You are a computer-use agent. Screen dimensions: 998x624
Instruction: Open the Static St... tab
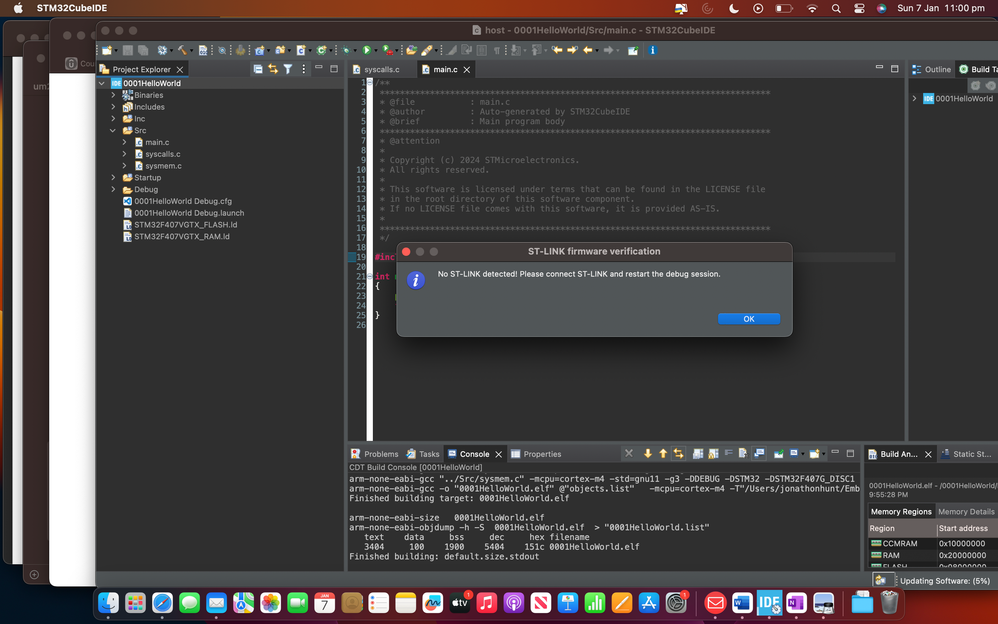point(966,454)
